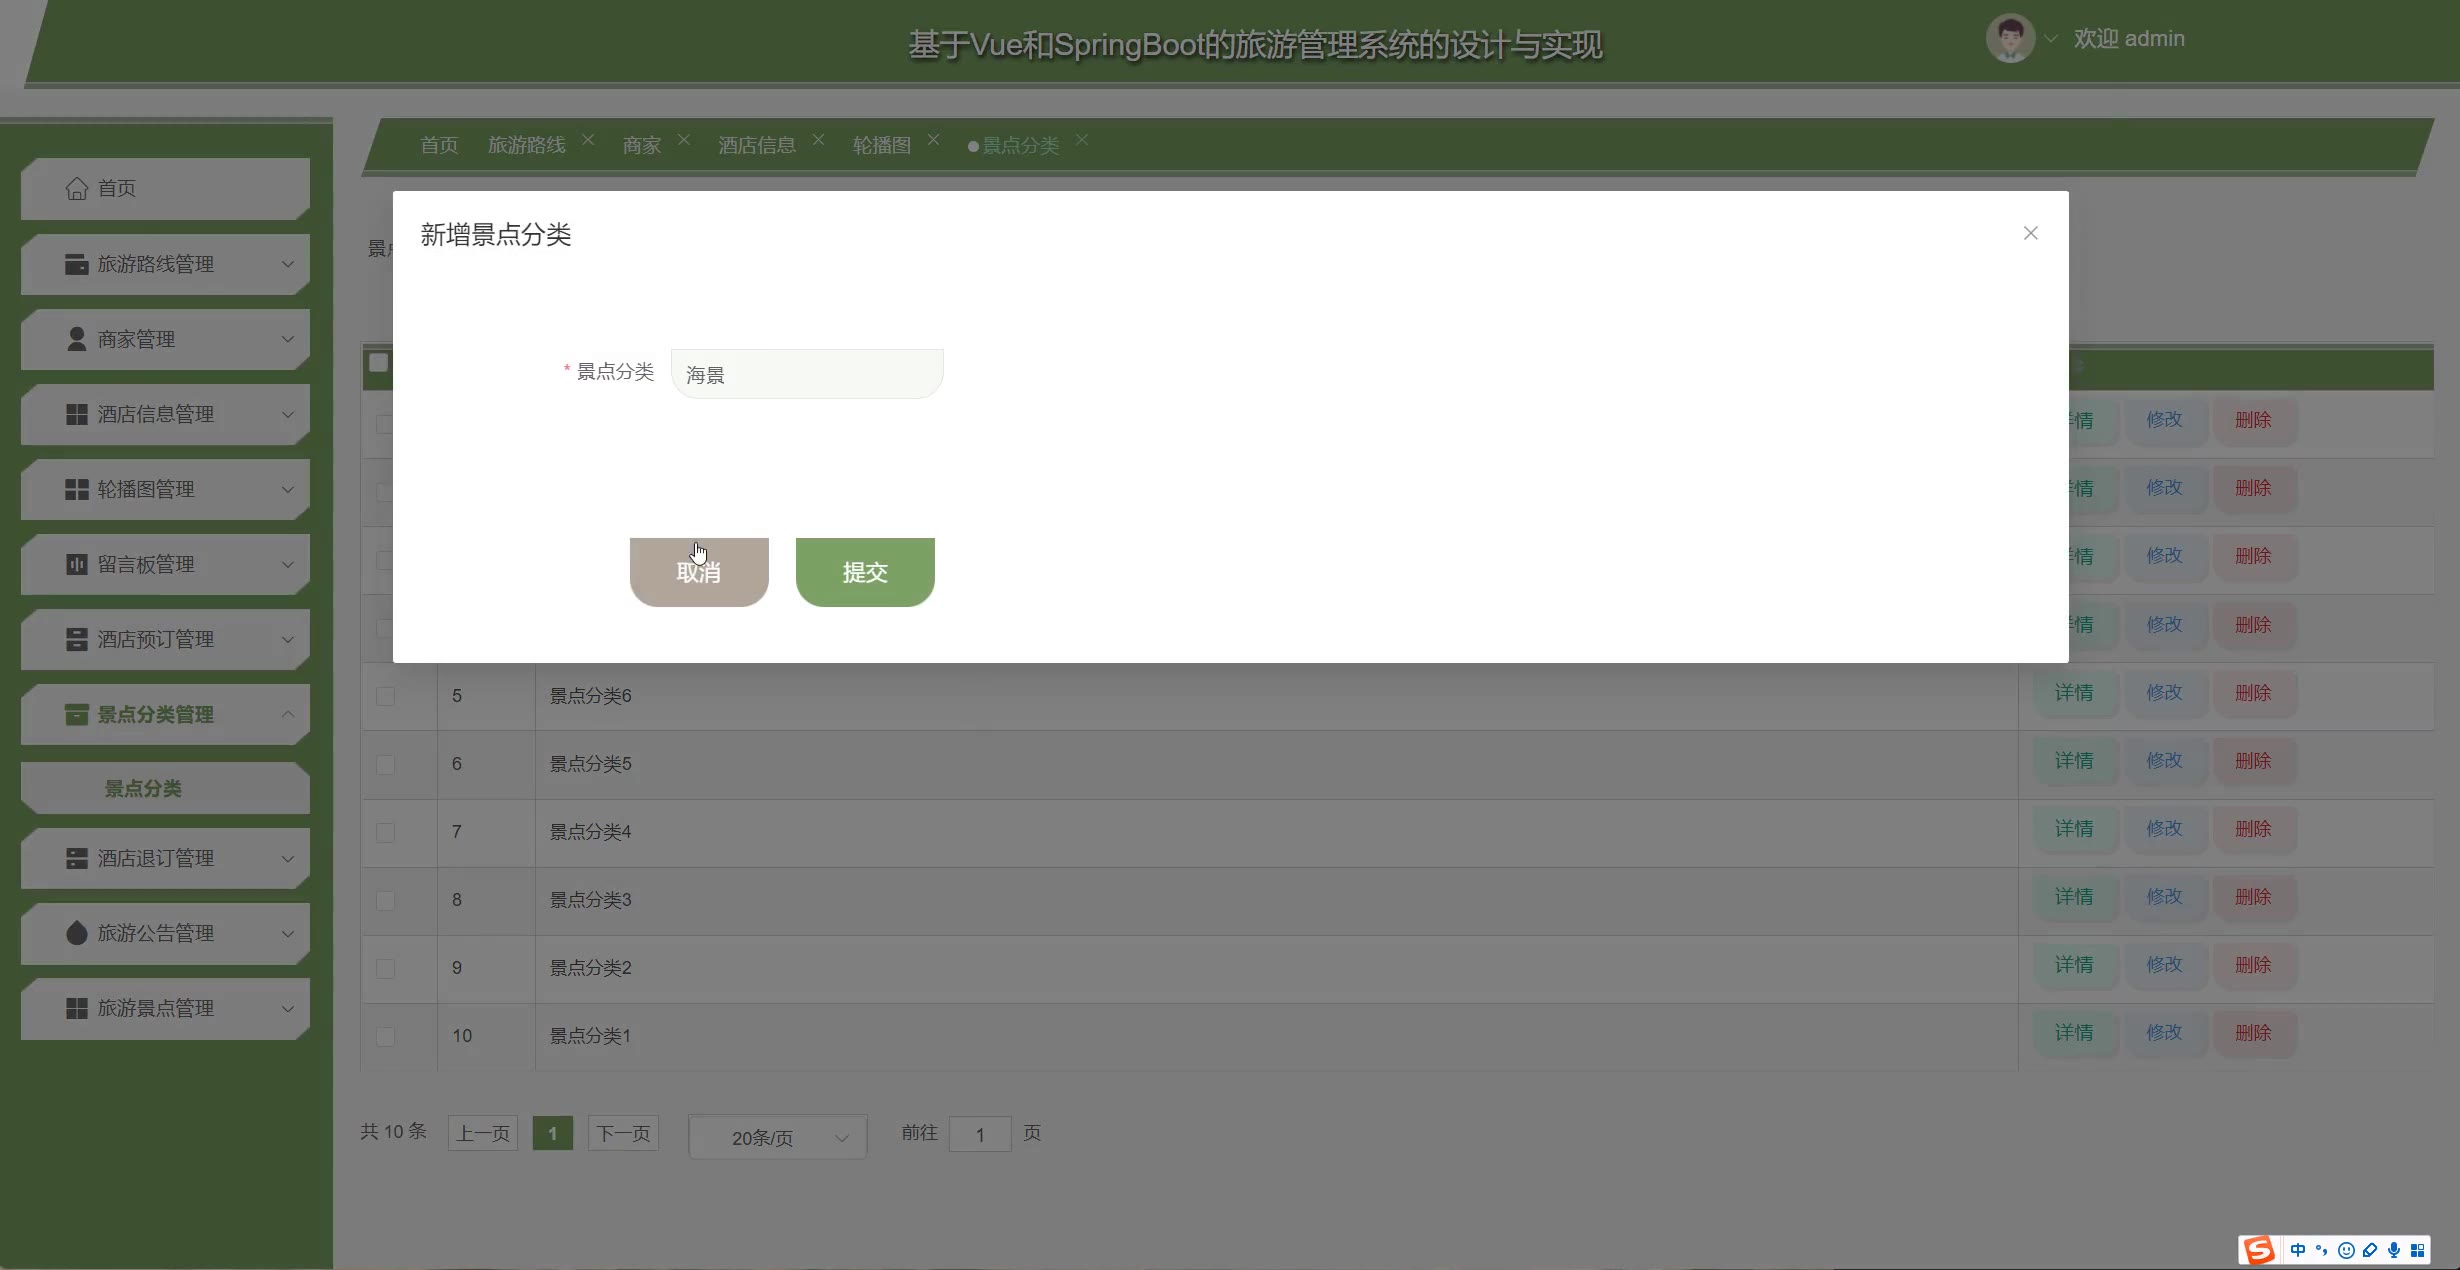Collapse the 景点分类管理 menu chevron

288,714
